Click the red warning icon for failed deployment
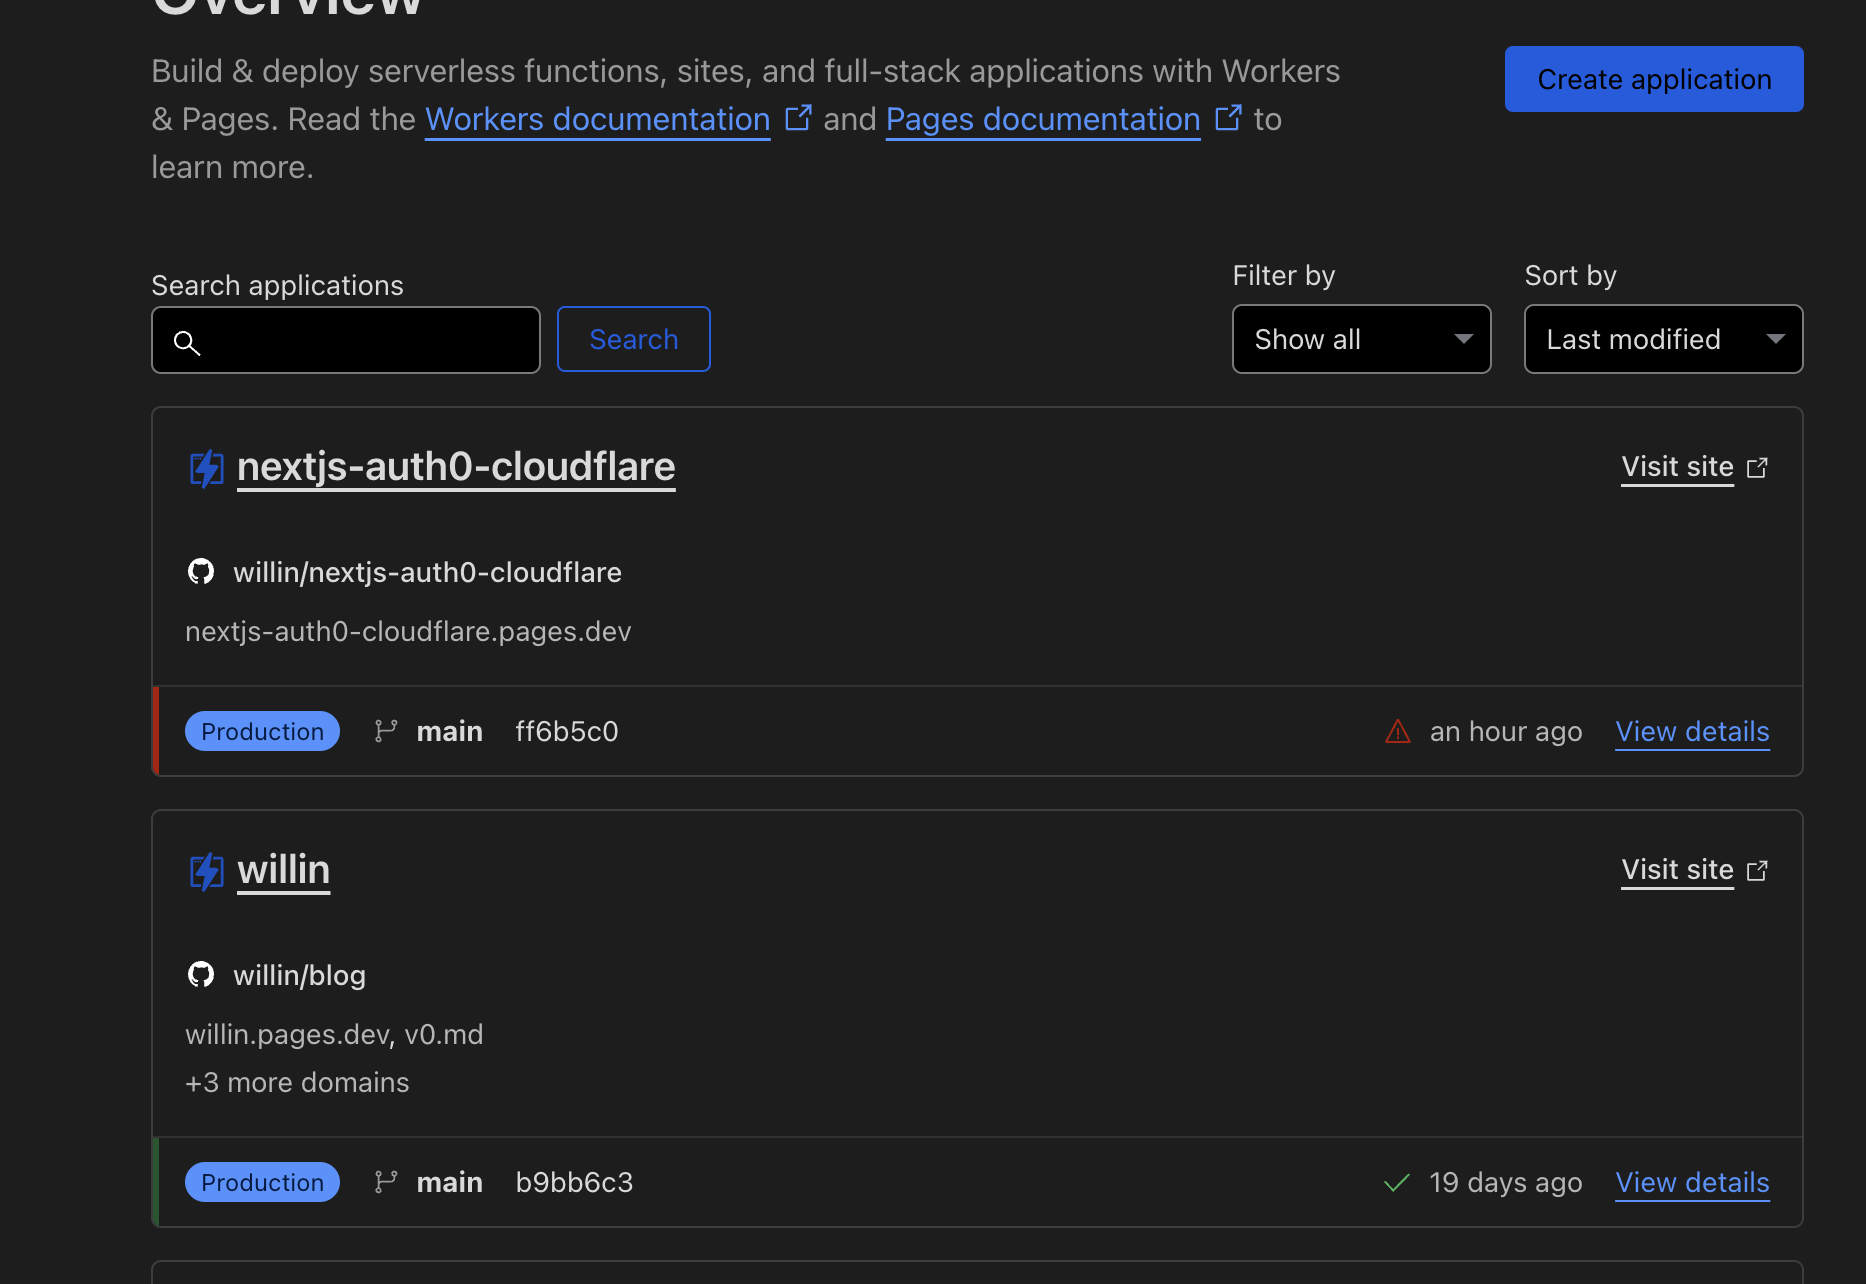1866x1284 pixels. coord(1397,732)
